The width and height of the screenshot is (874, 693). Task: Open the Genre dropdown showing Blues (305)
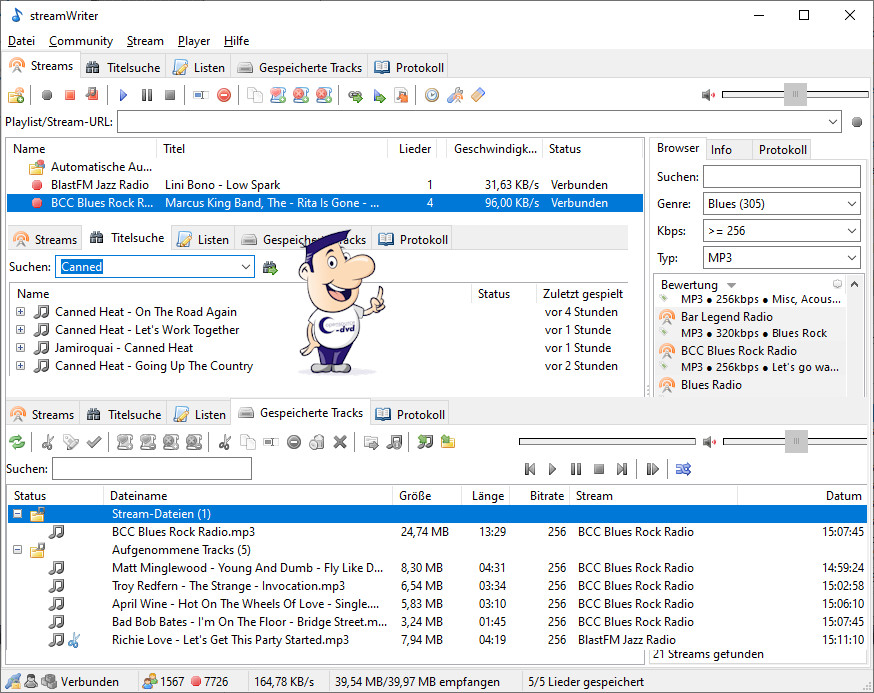point(781,204)
